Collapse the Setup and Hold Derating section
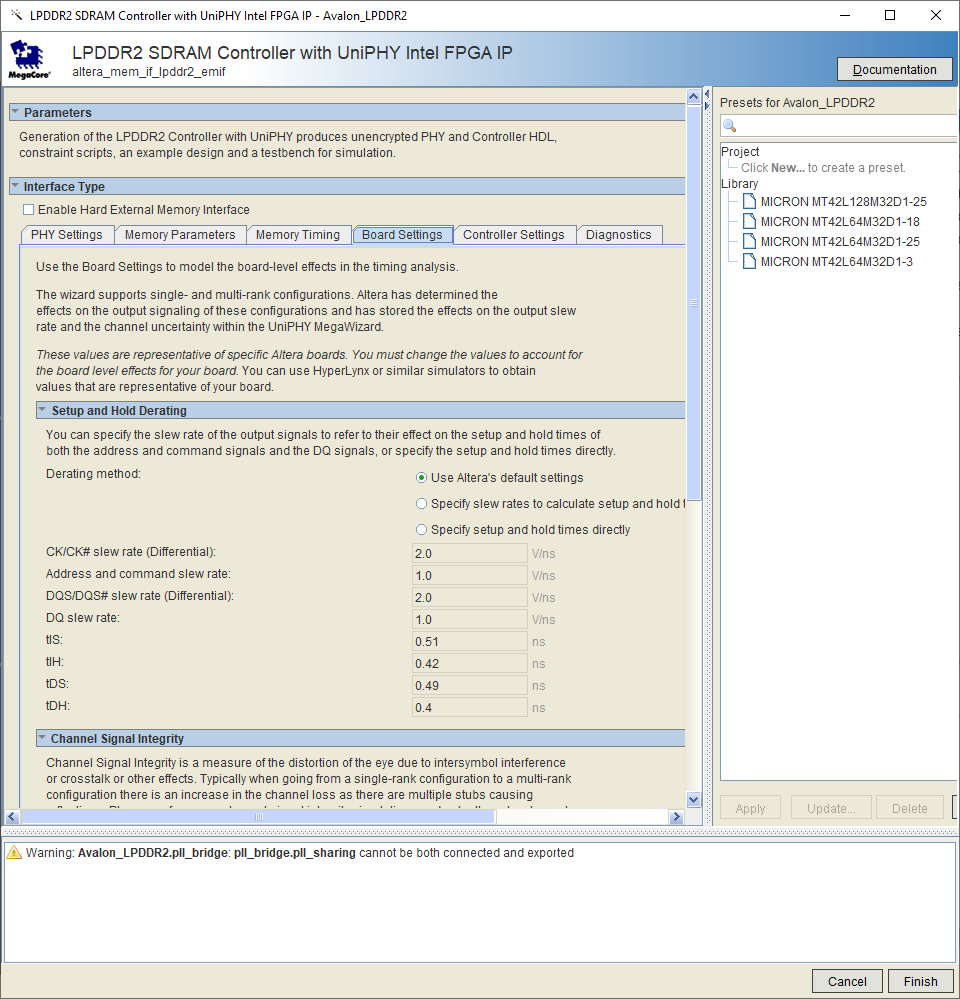The height and width of the screenshot is (999, 960). click(x=42, y=410)
